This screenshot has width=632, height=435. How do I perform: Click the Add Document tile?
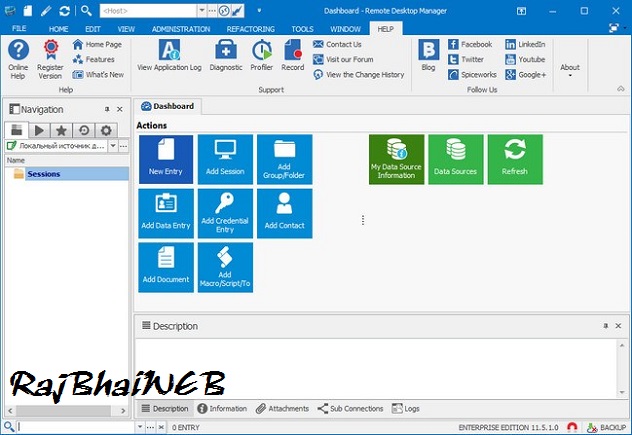(x=166, y=267)
